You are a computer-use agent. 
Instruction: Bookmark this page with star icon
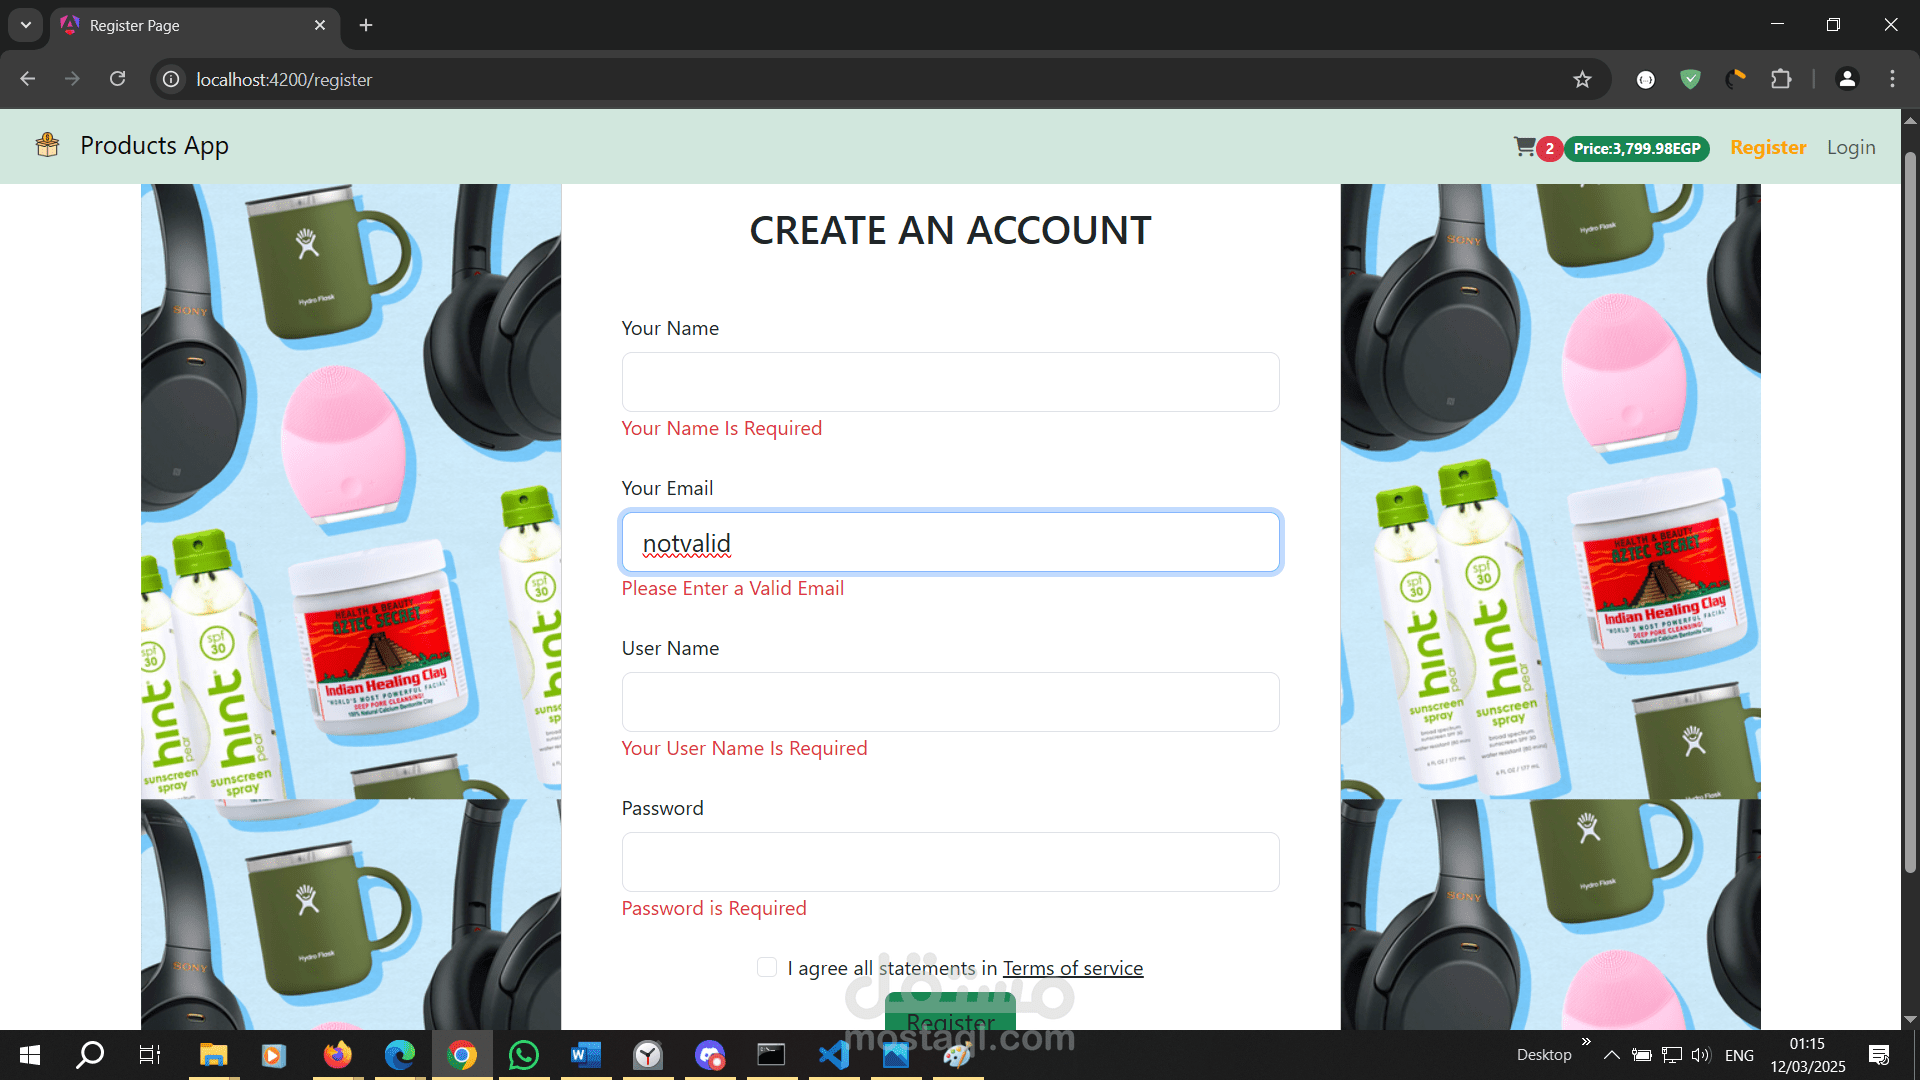click(1582, 79)
